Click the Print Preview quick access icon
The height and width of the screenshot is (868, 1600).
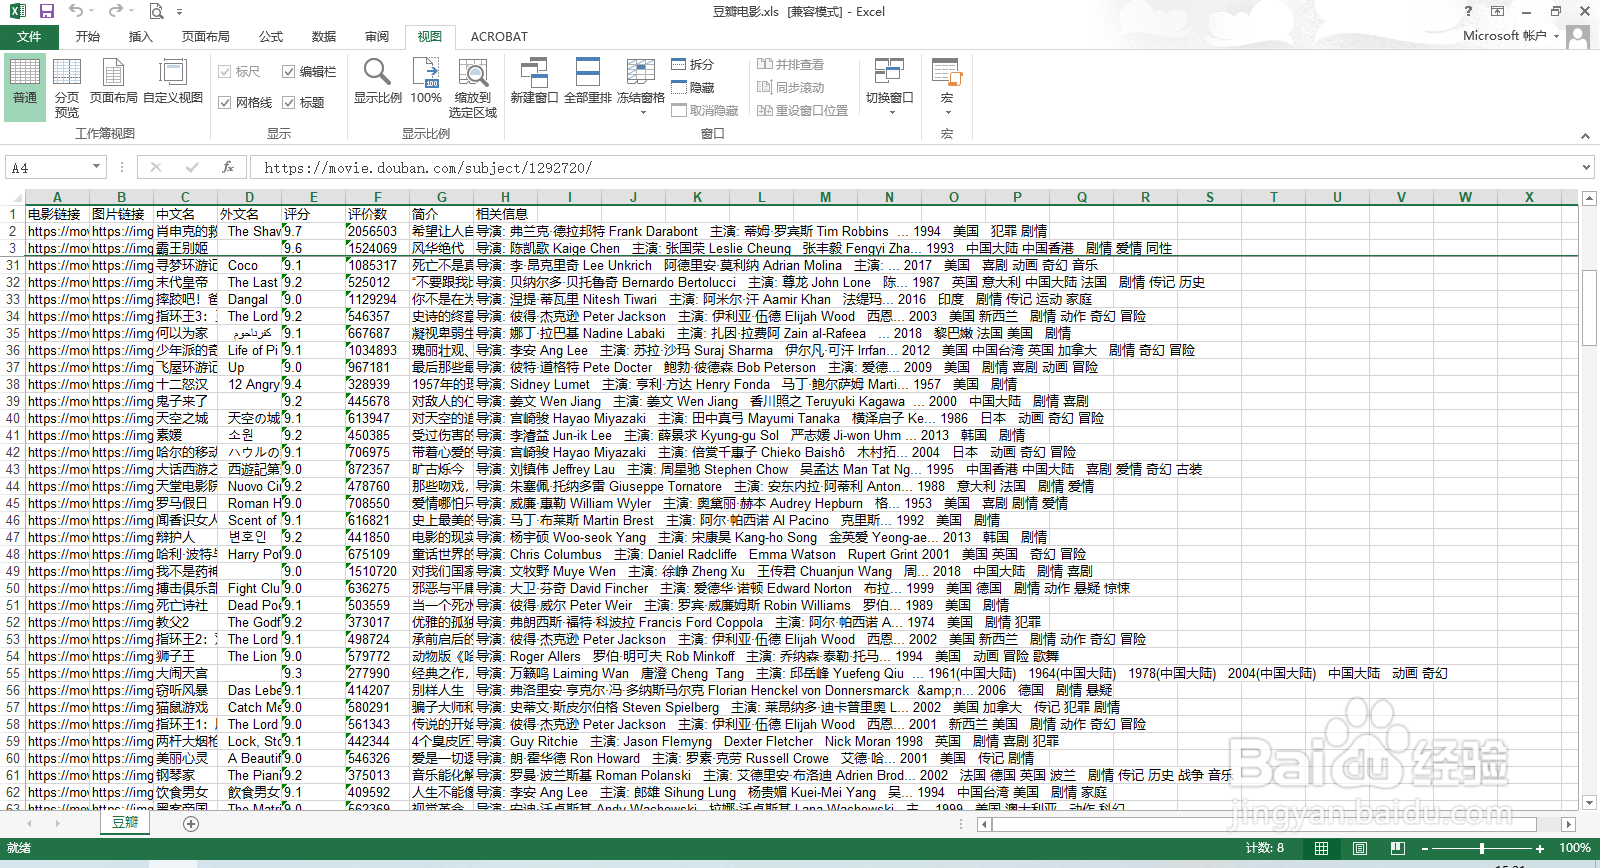point(156,11)
